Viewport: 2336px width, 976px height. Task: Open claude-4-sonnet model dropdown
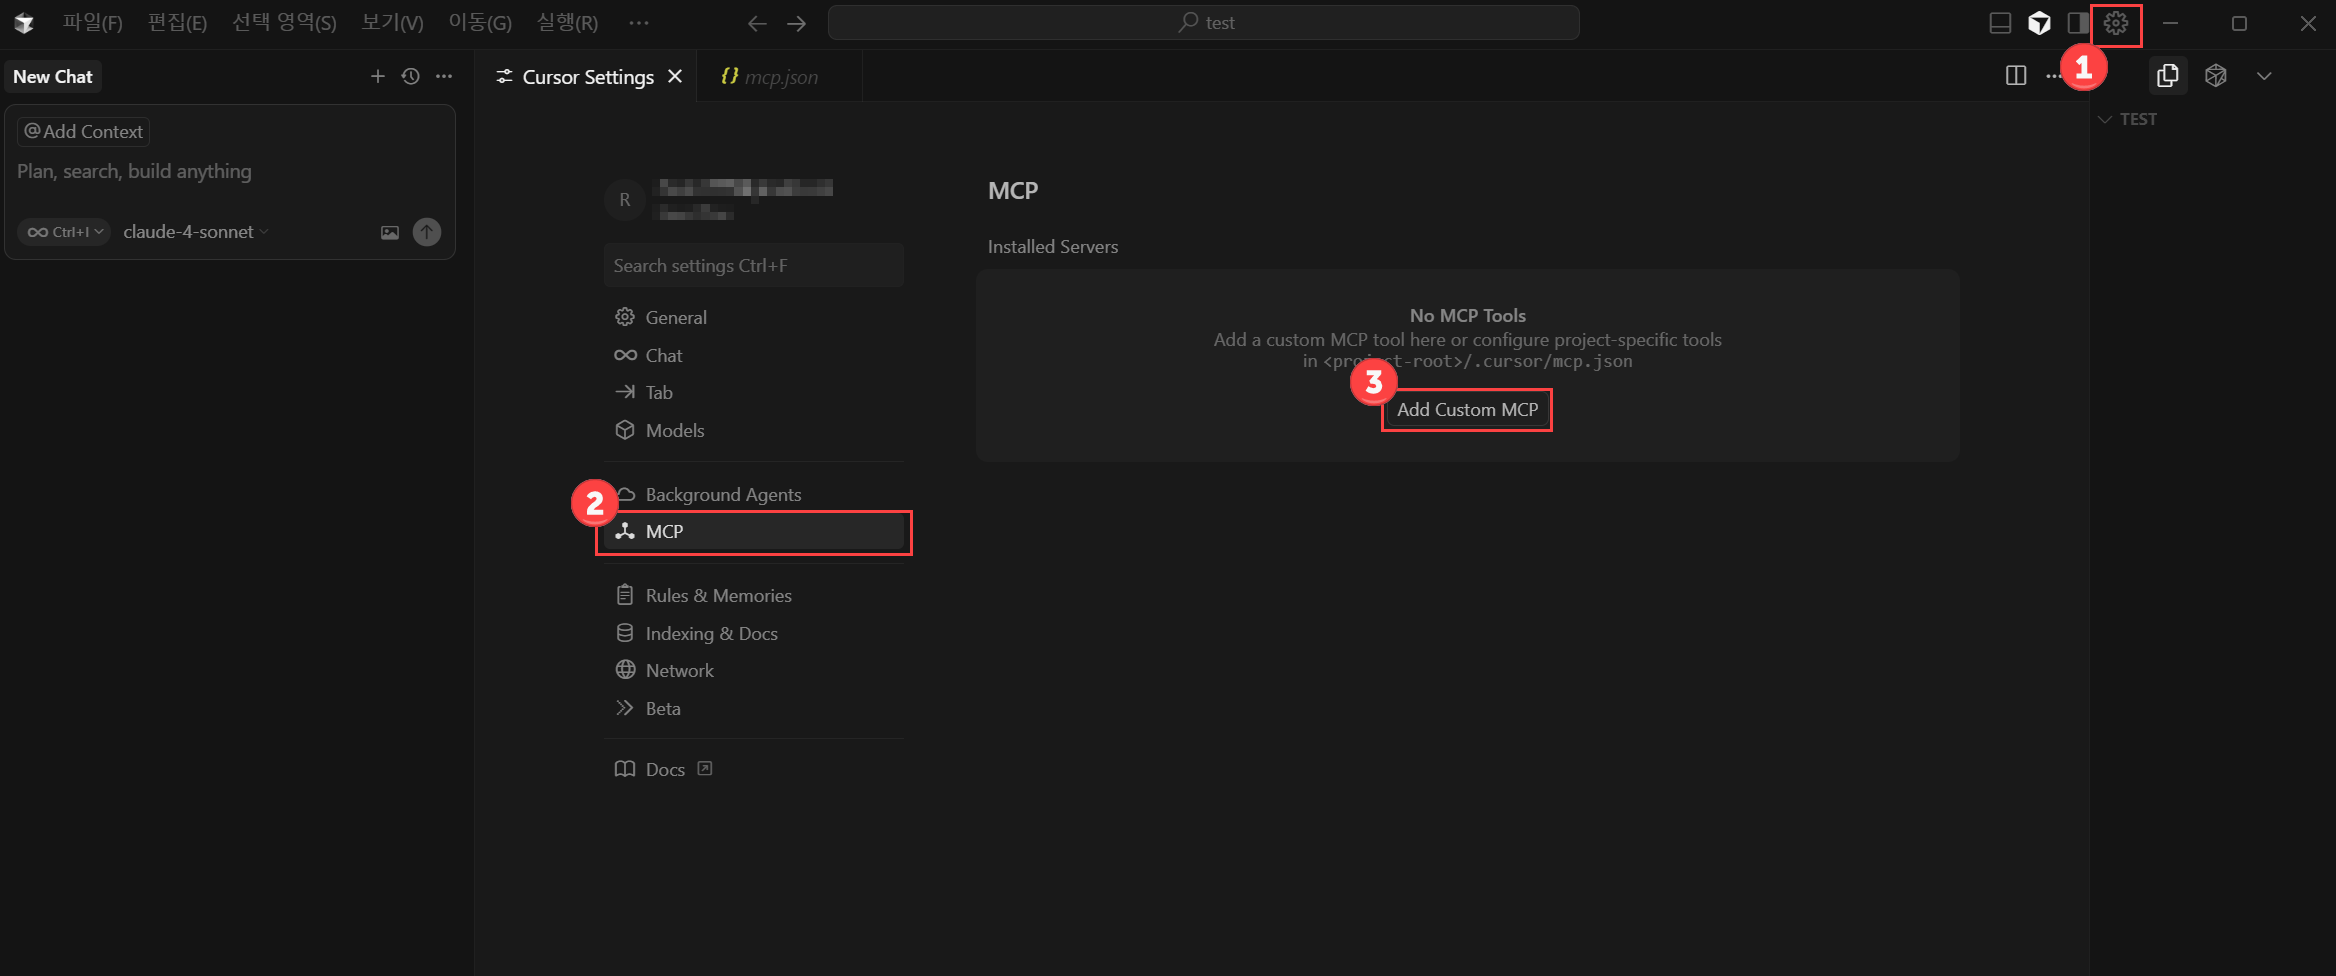coord(195,232)
